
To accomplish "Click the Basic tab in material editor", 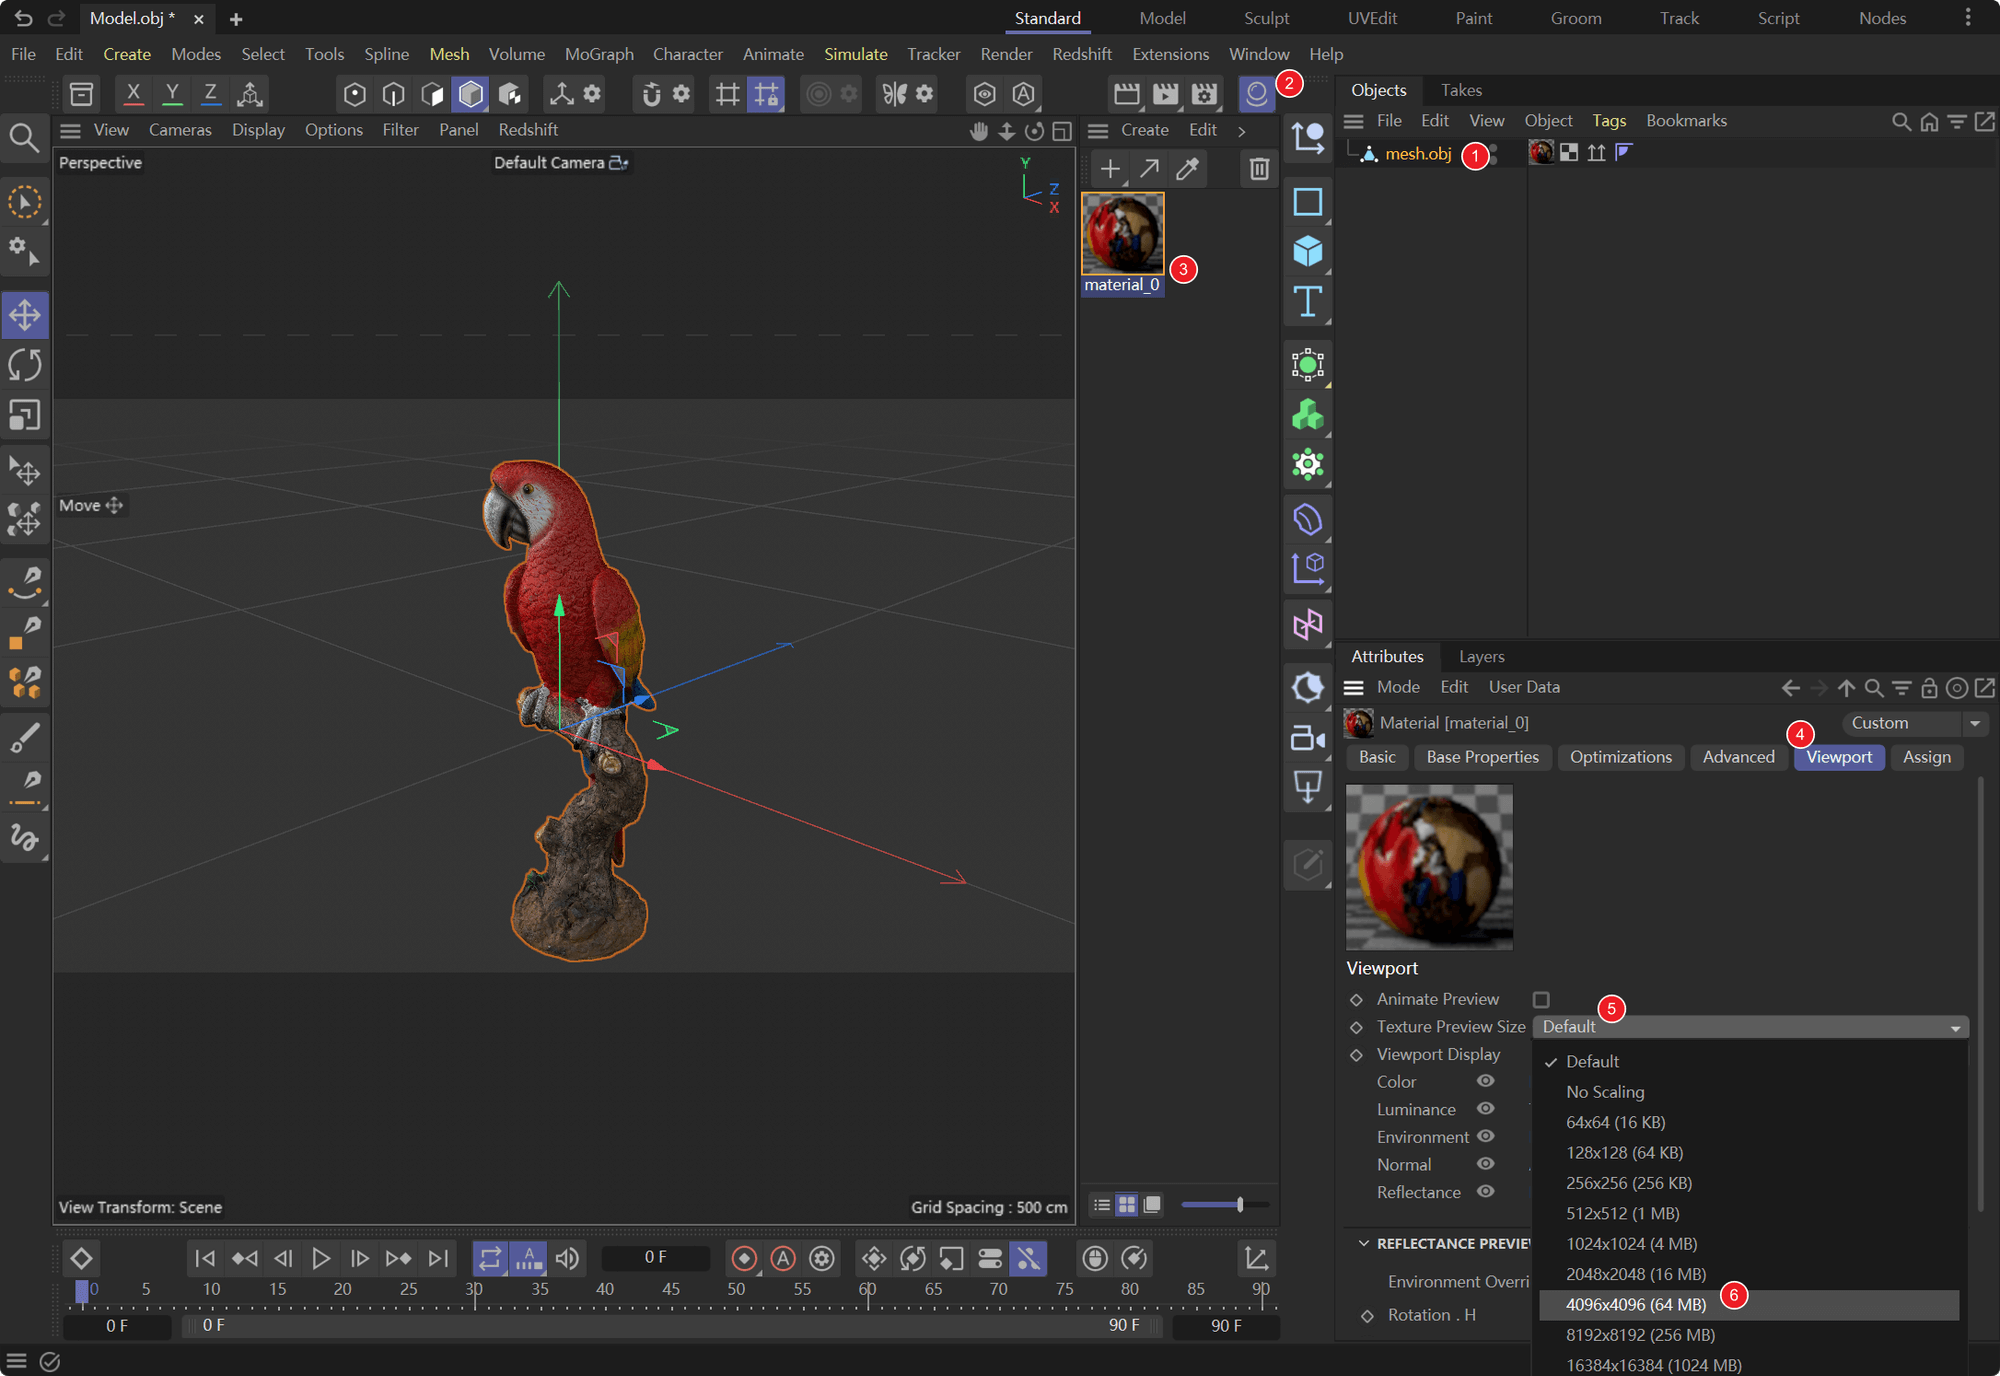I will [1377, 757].
